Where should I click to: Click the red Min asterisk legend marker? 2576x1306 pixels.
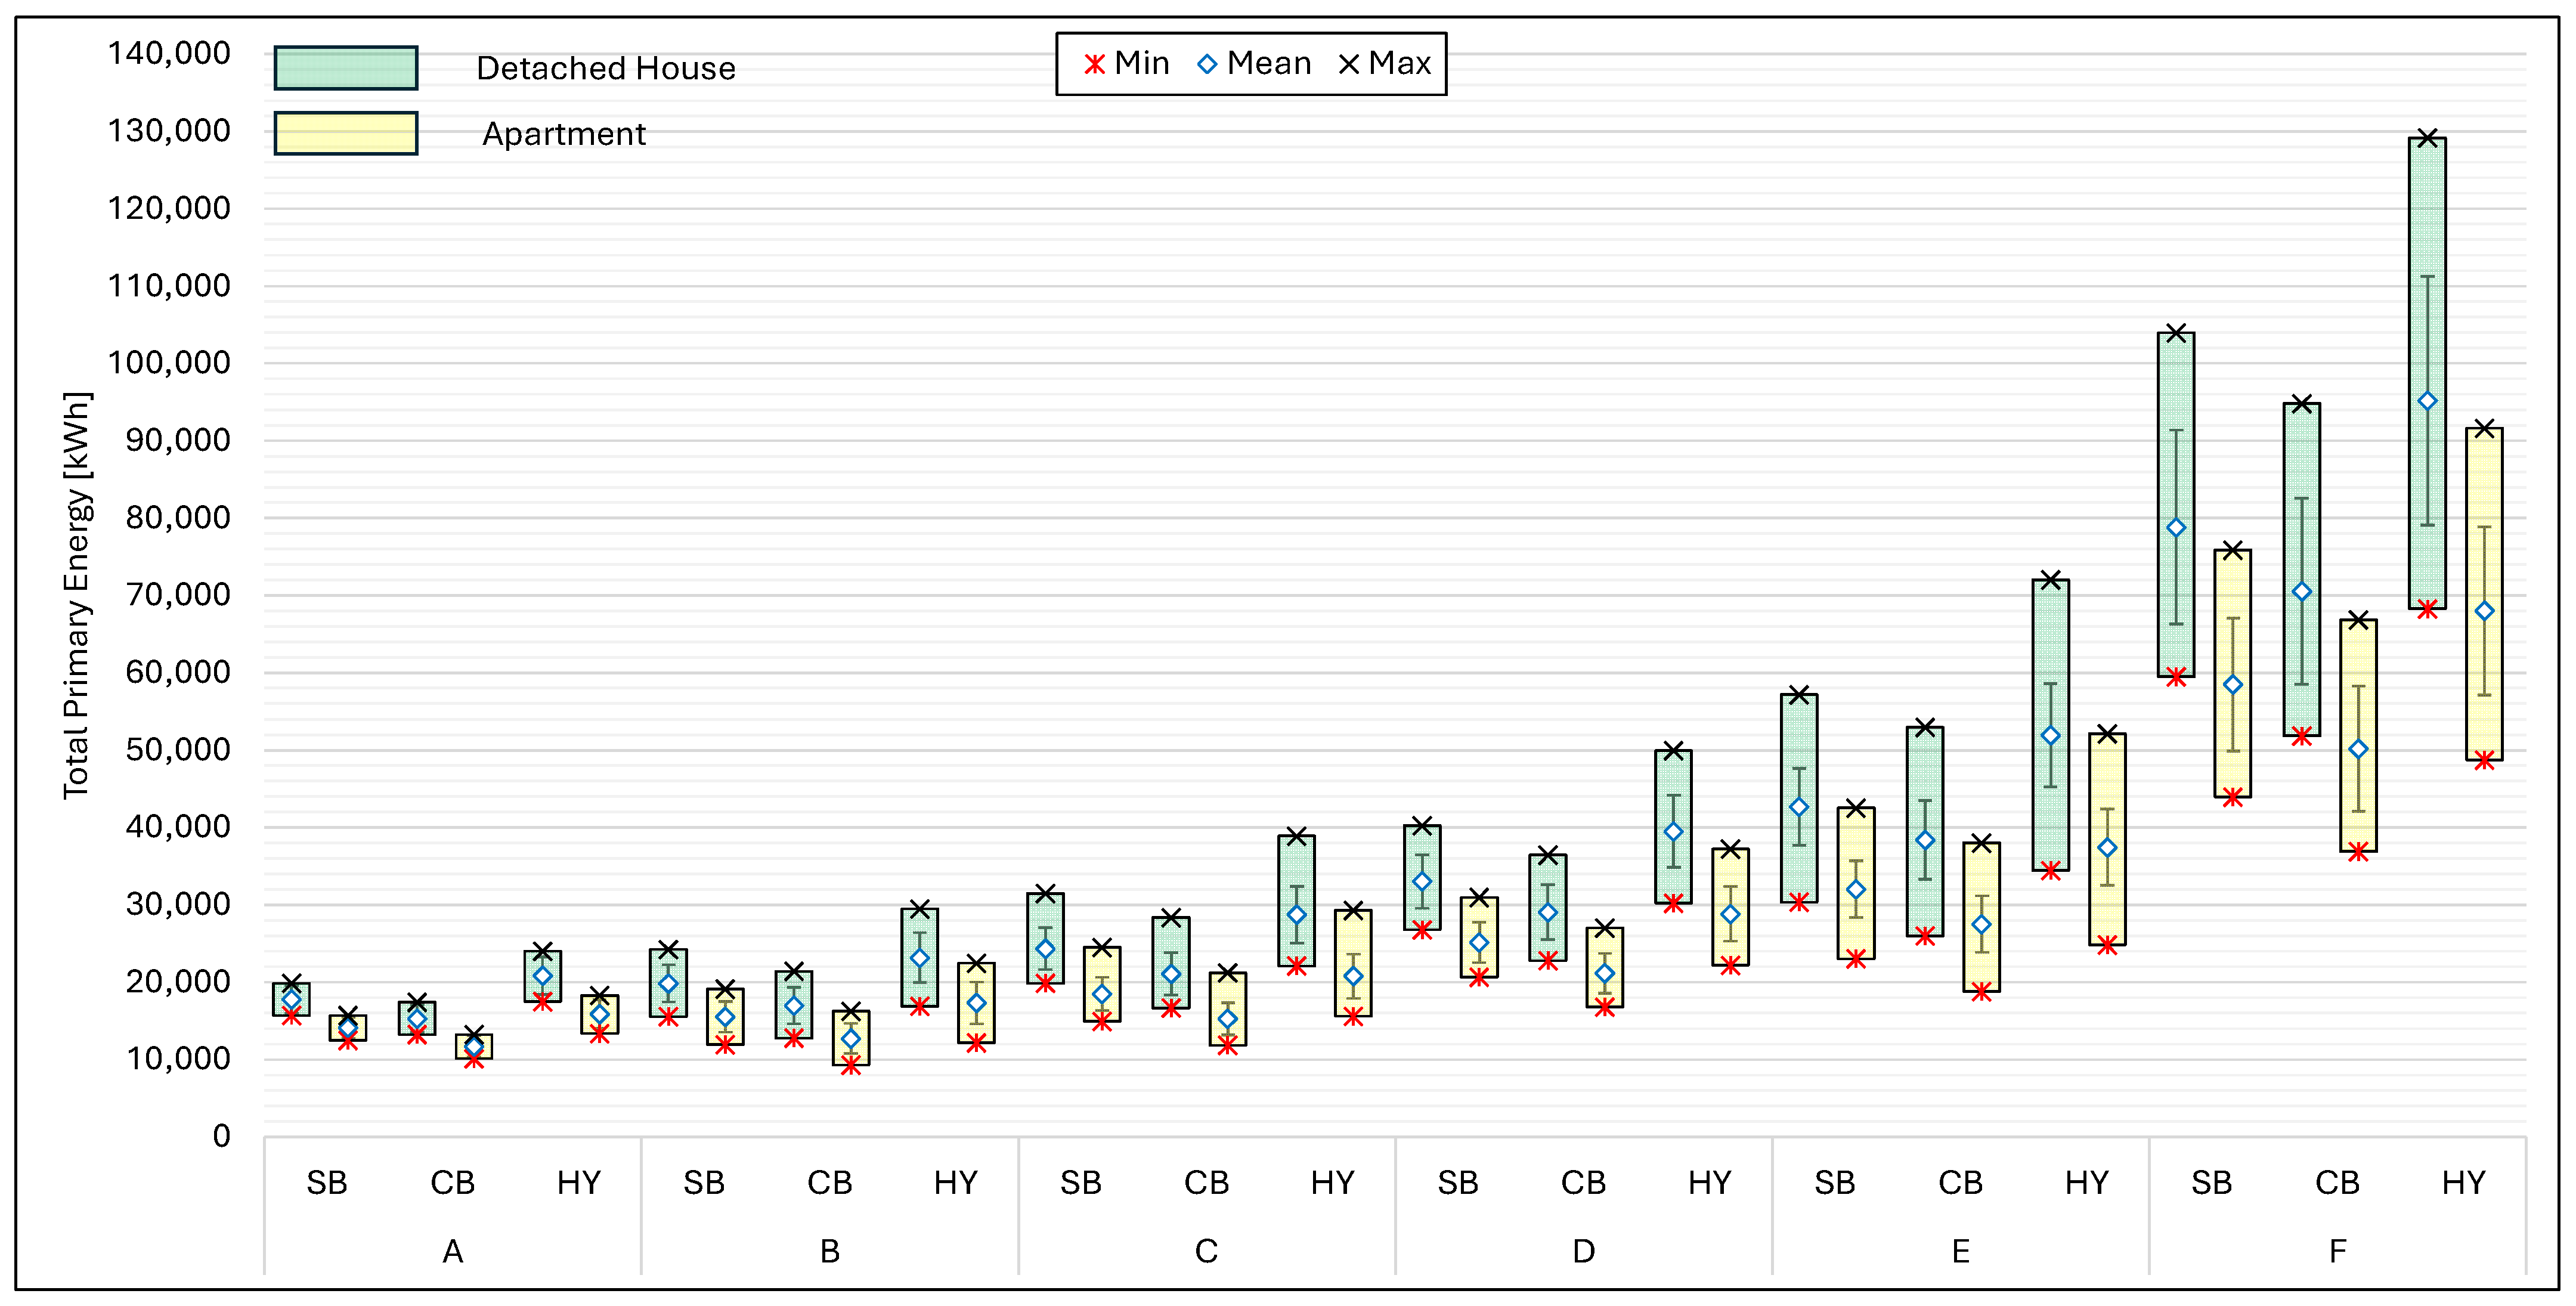coord(1095,64)
